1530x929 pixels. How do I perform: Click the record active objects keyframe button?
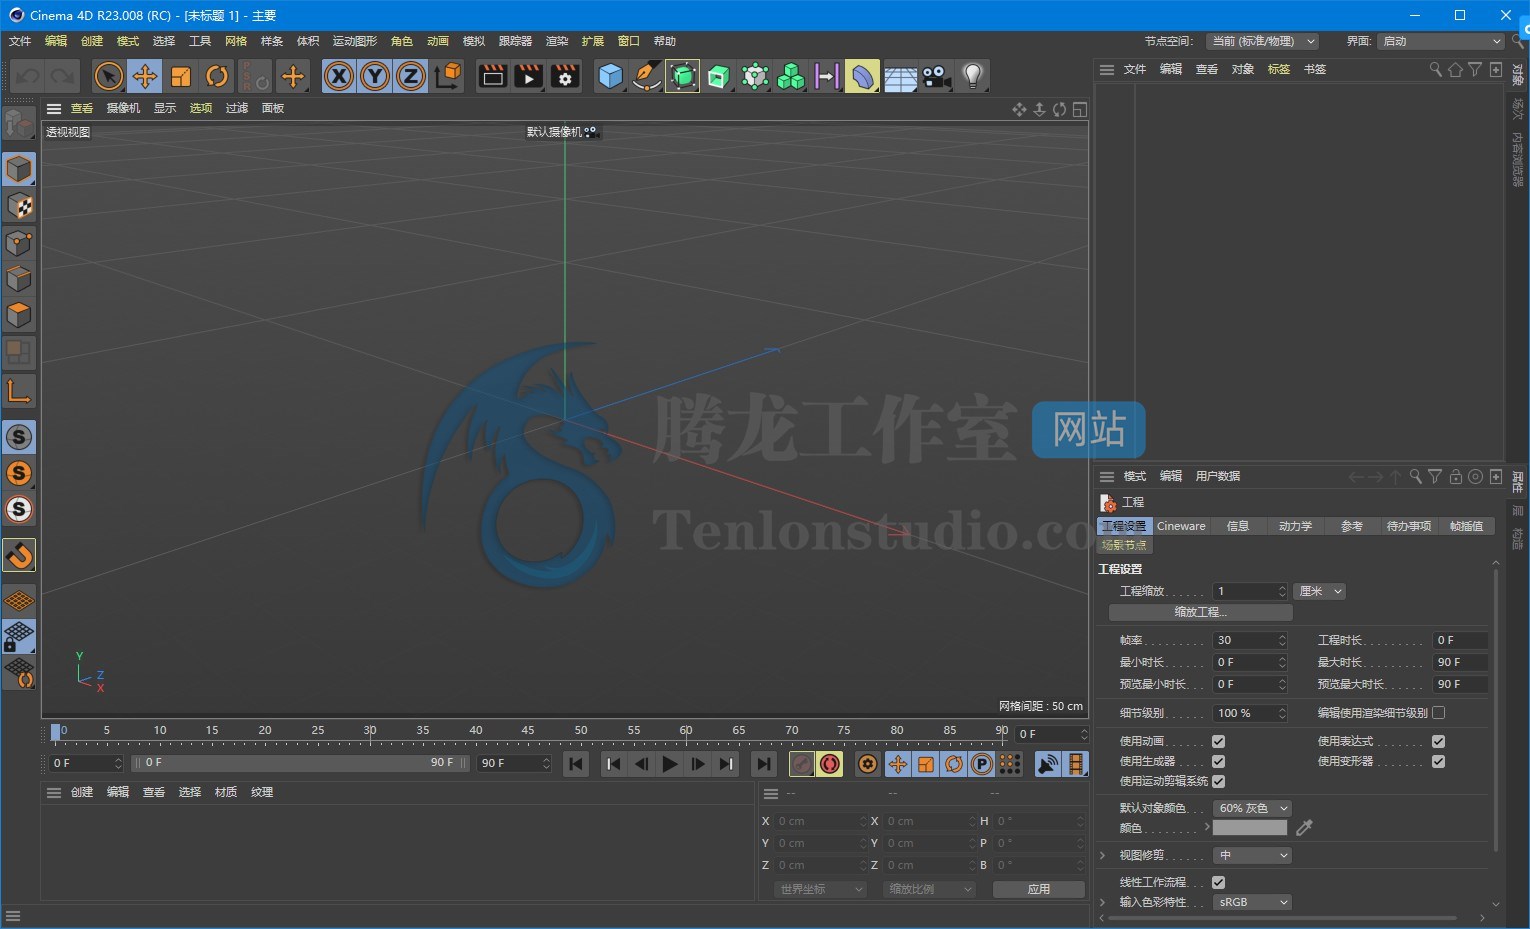[x=802, y=764]
